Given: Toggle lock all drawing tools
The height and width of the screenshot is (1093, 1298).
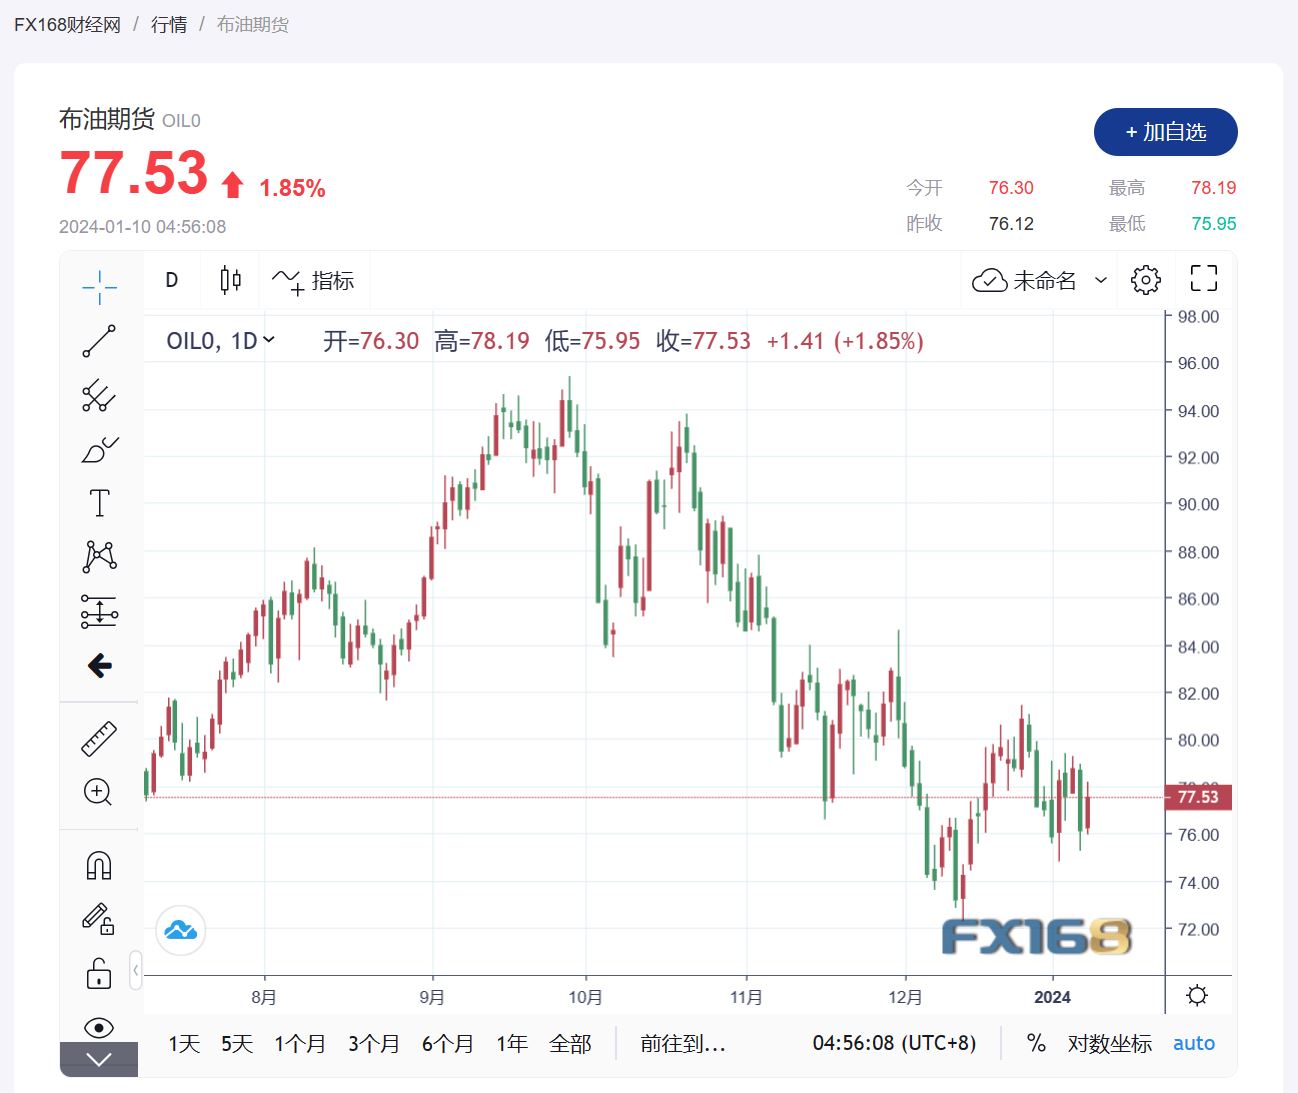Looking at the screenshot, I should click(99, 972).
